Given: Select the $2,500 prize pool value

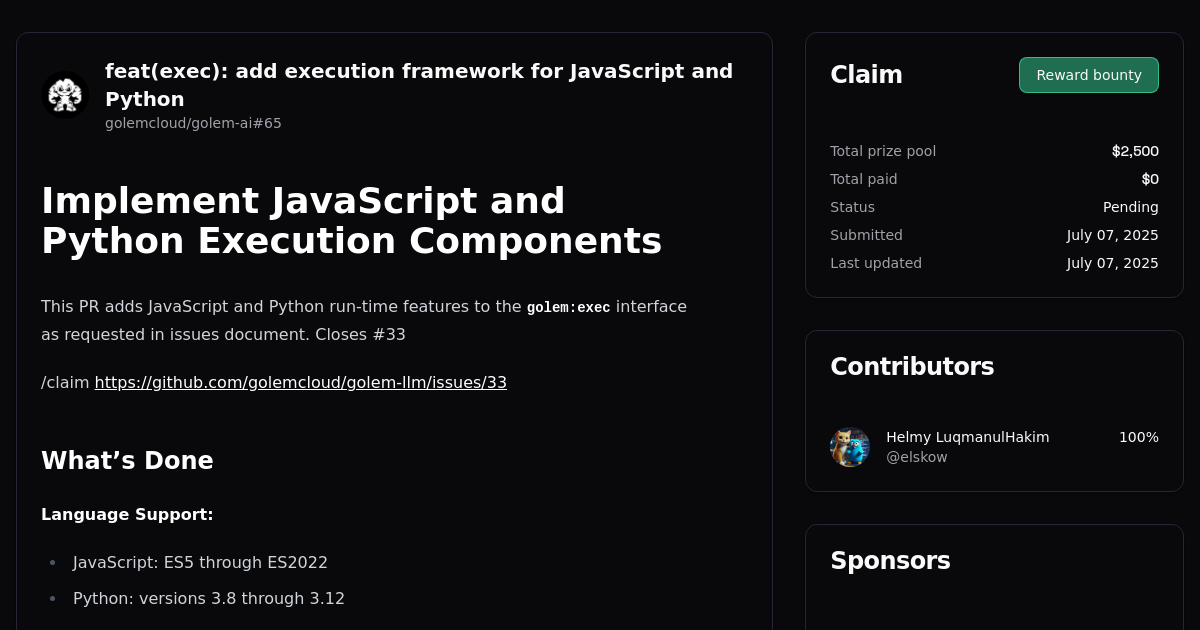Looking at the screenshot, I should pos(1135,151).
